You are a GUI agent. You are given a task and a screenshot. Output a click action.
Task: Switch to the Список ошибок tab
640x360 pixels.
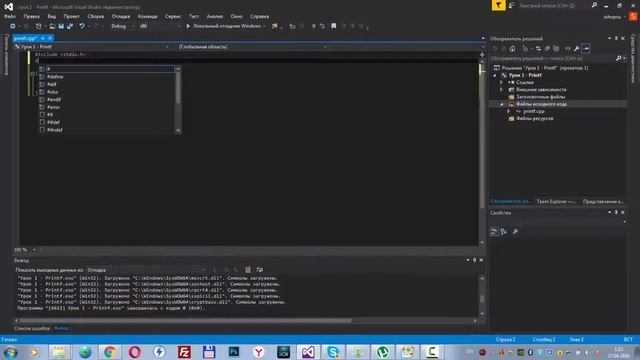coord(32,328)
